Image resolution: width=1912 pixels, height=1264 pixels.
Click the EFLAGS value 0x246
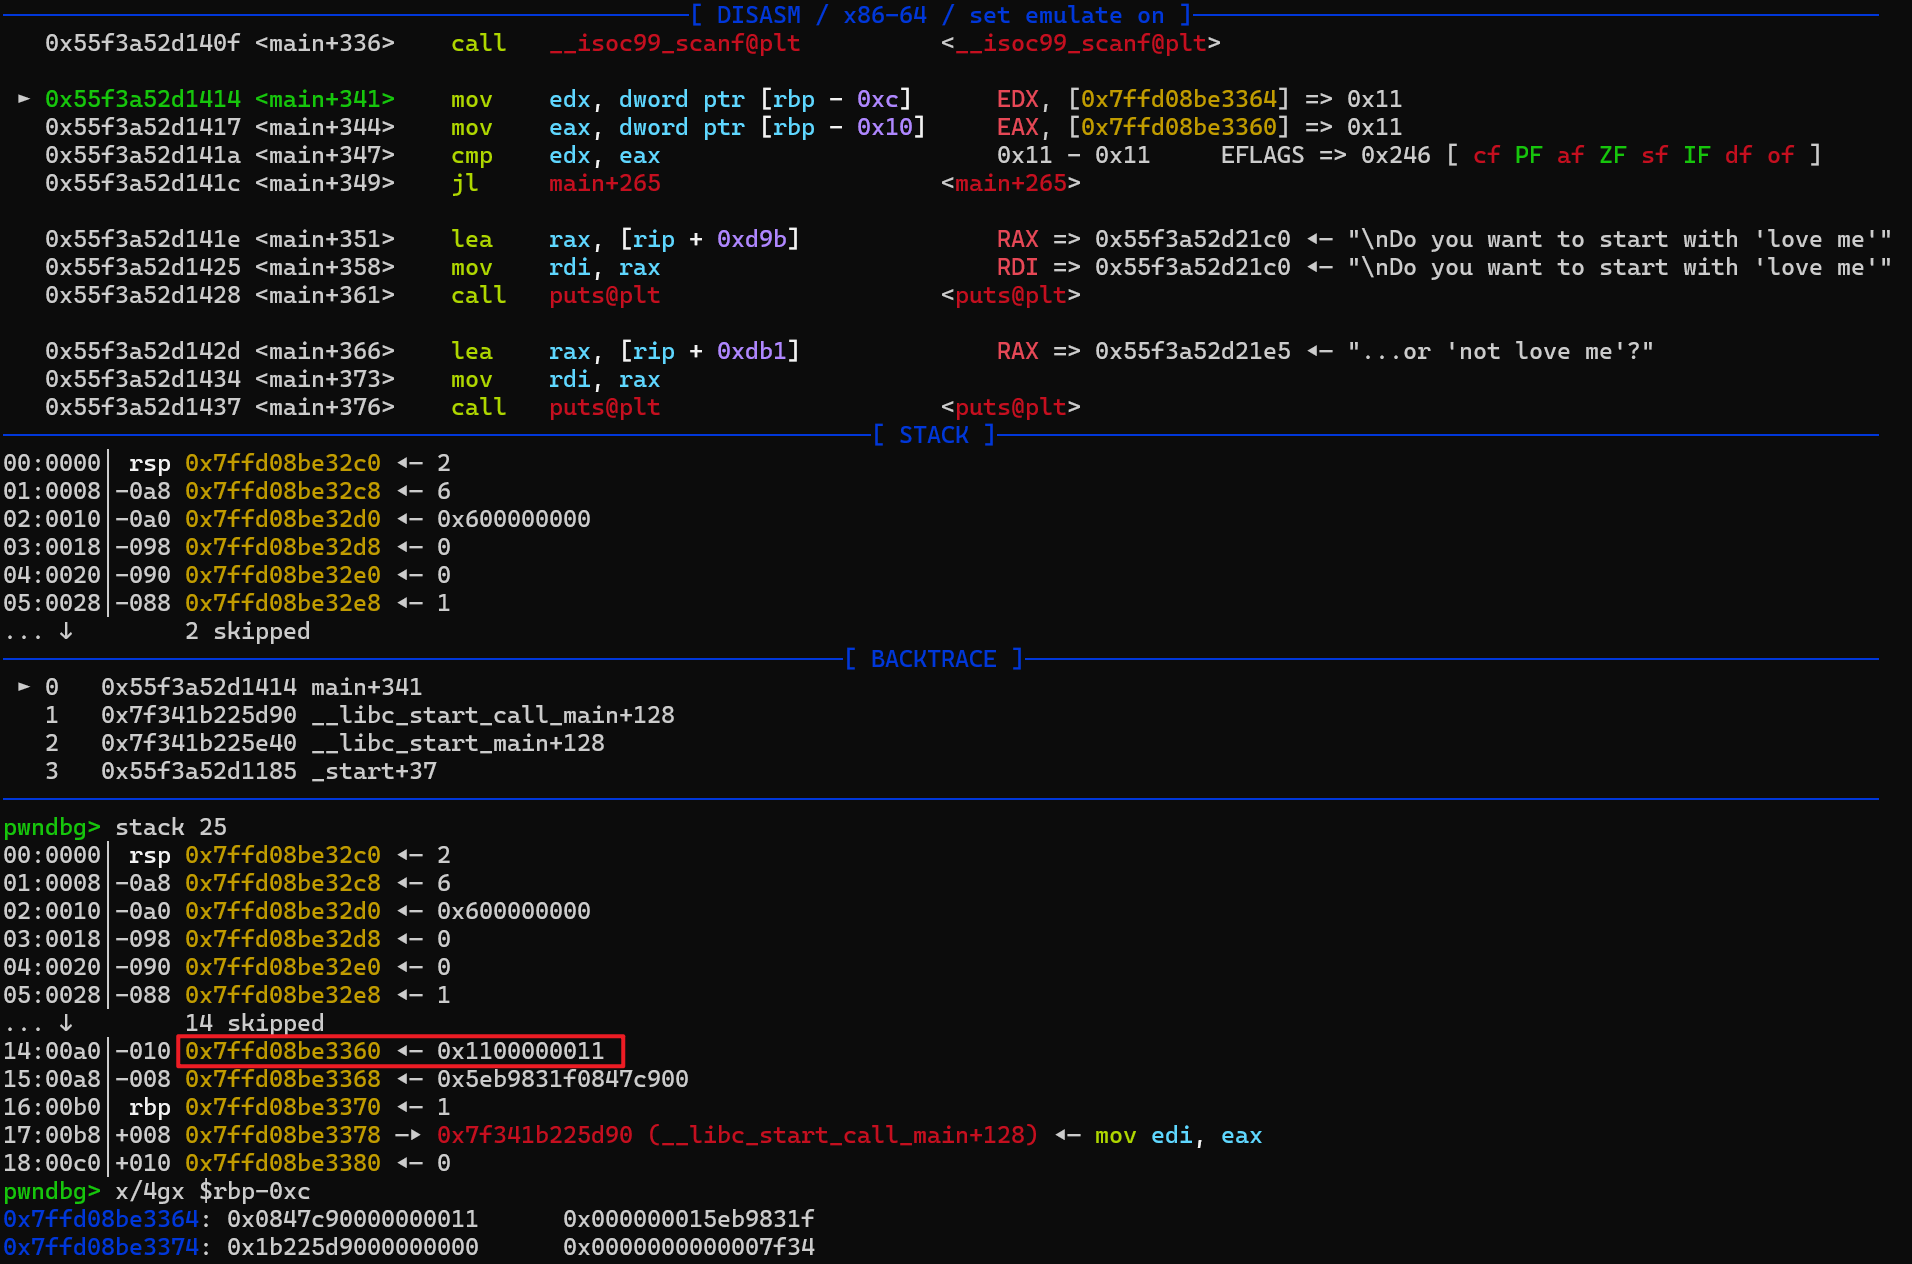tap(1394, 155)
